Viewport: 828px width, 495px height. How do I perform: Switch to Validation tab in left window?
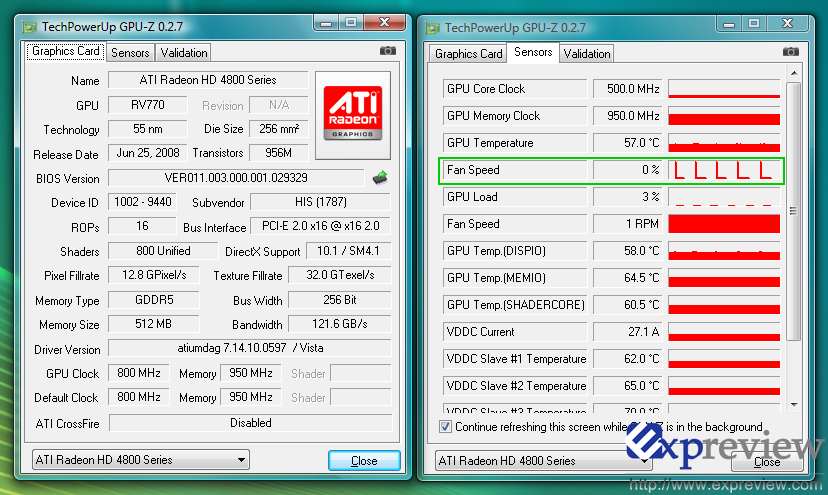tap(184, 53)
